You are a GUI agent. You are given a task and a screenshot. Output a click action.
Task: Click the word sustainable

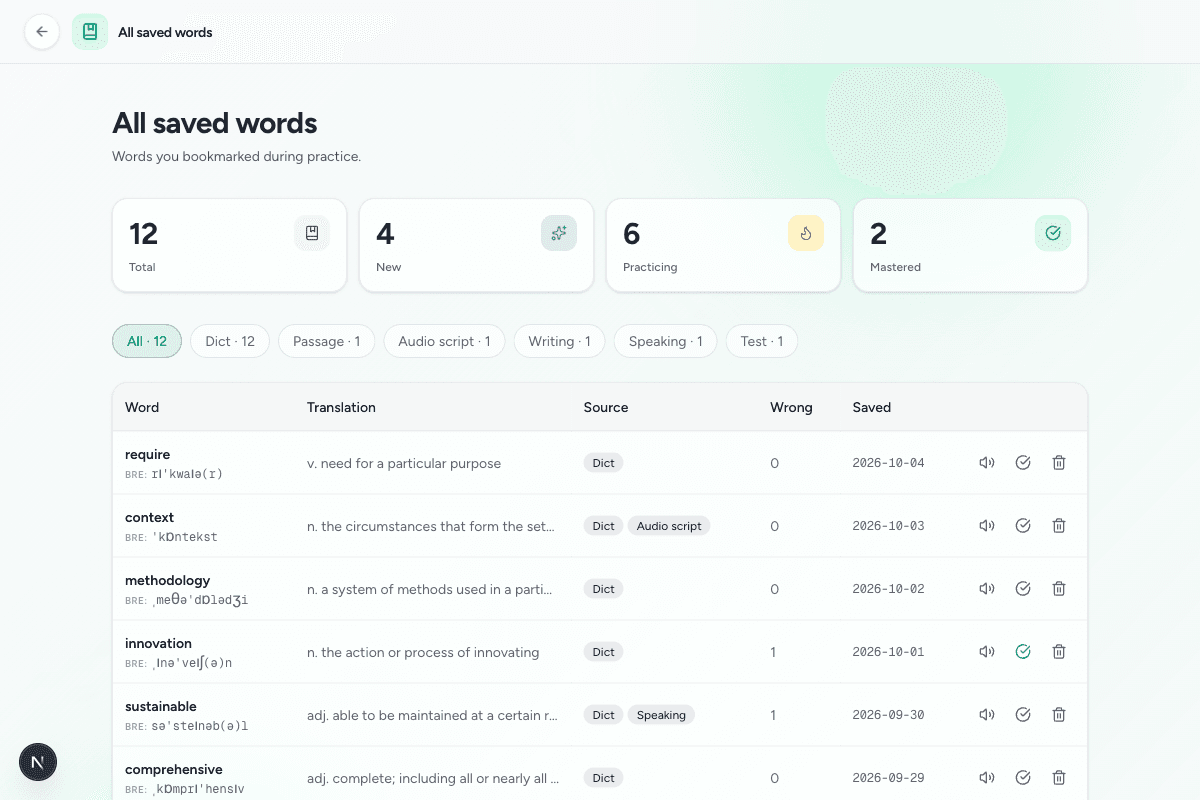click(x=161, y=707)
